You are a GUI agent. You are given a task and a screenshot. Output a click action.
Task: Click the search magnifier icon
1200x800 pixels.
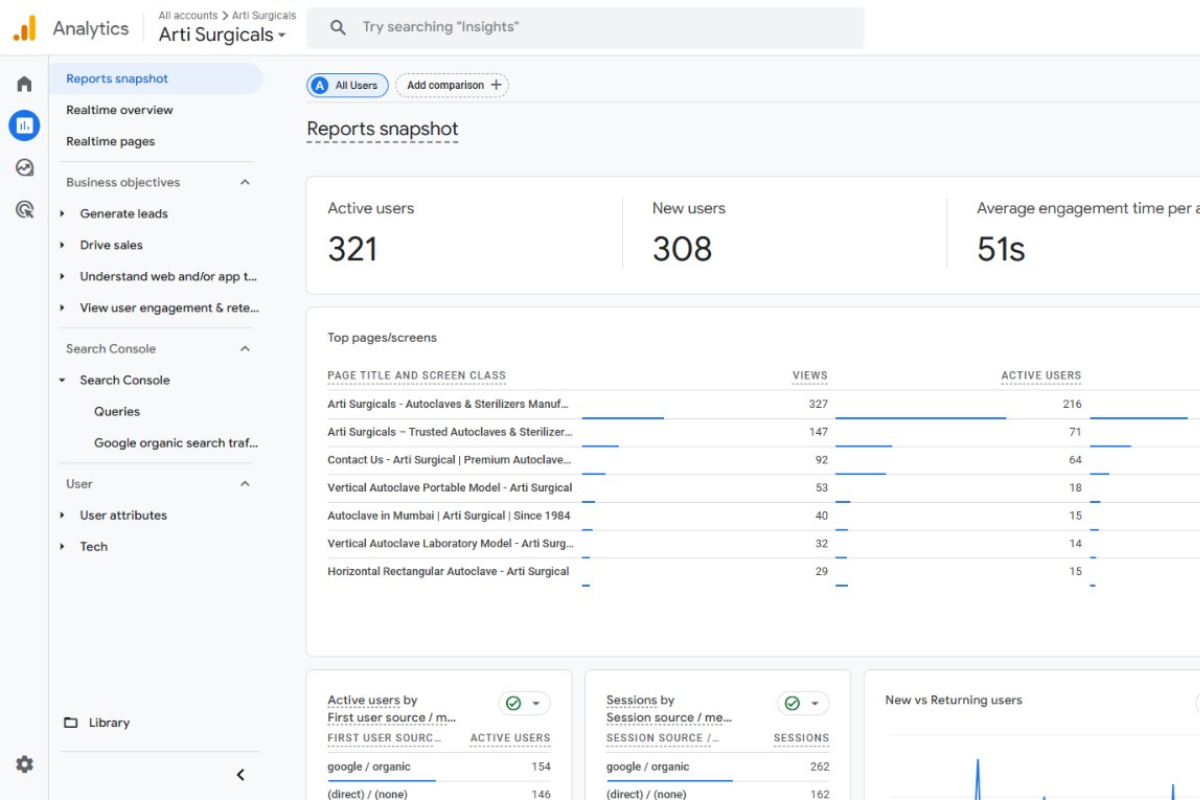click(339, 28)
